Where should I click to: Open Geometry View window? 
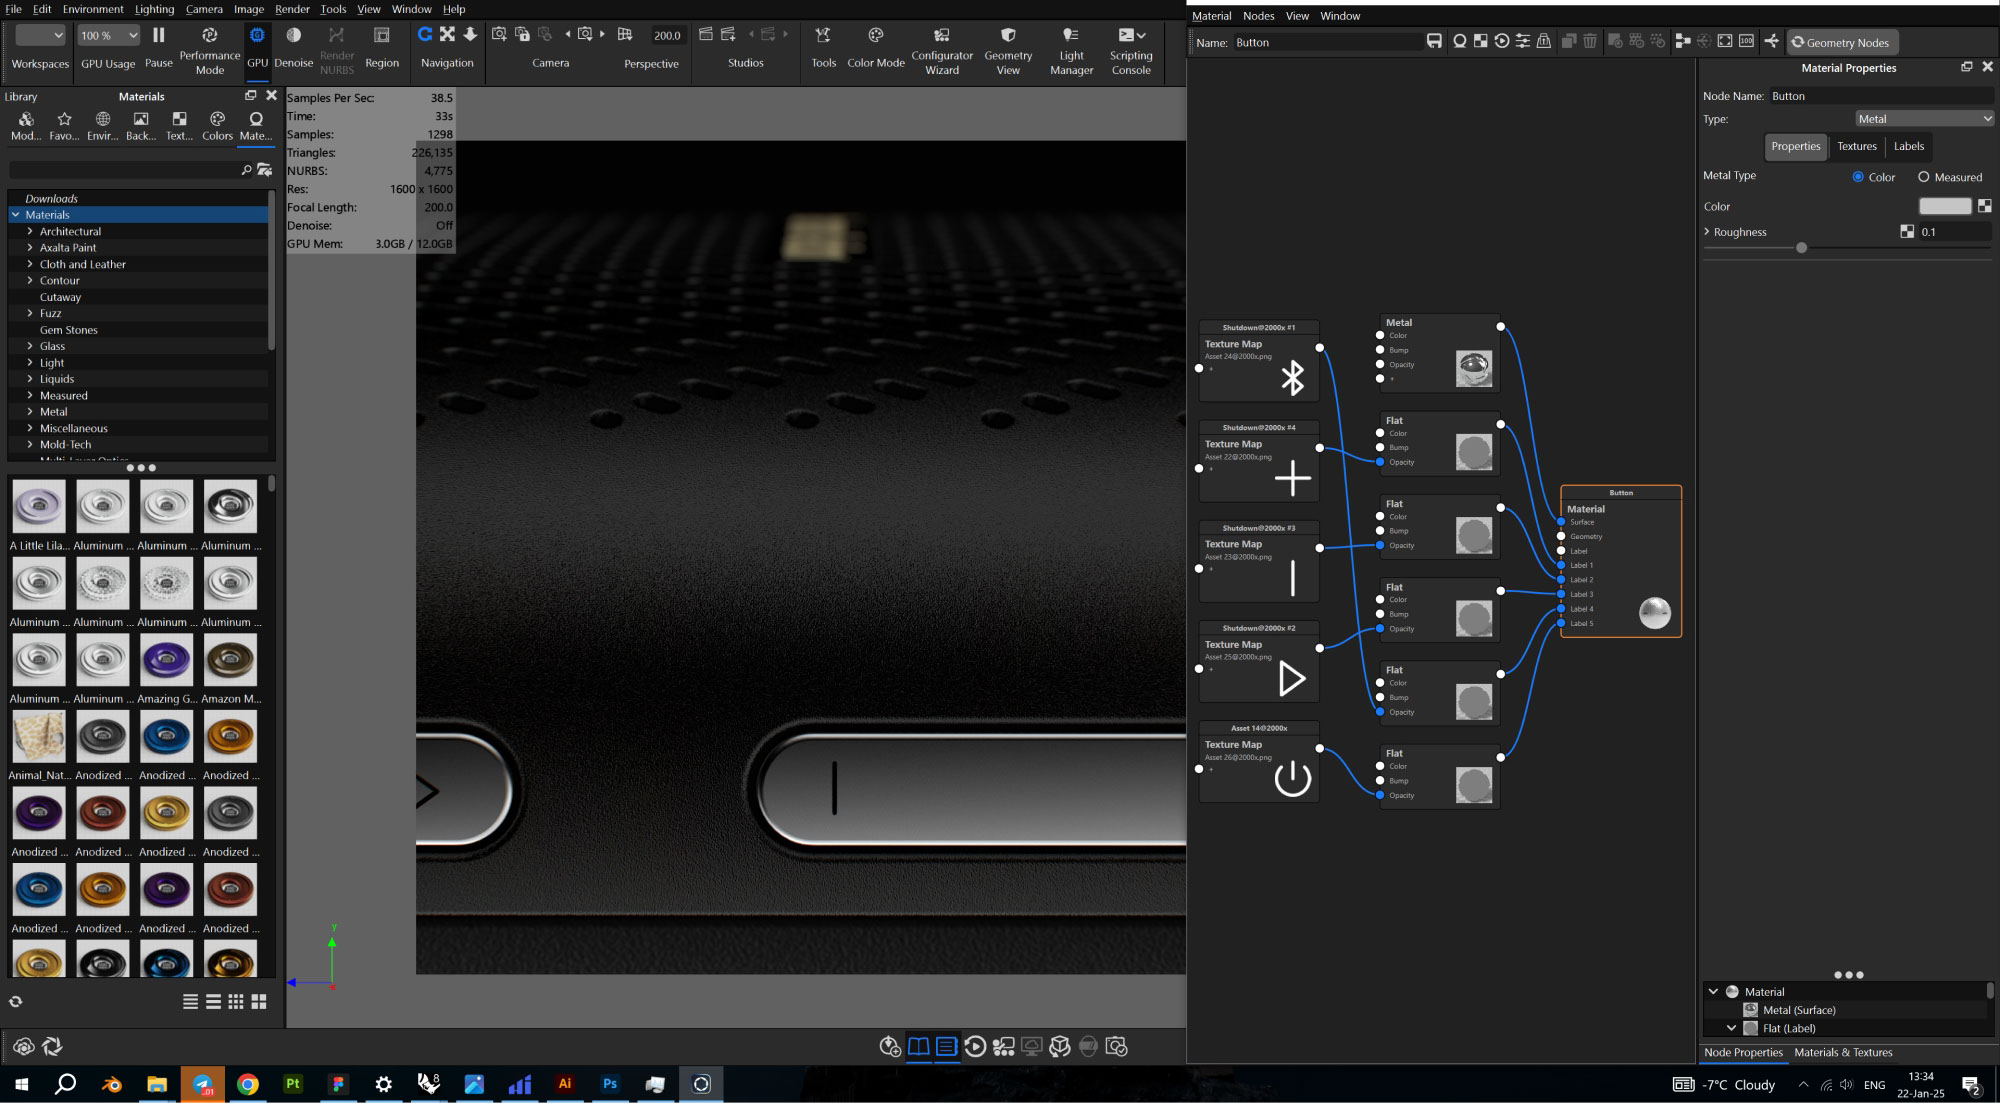pyautogui.click(x=1007, y=36)
